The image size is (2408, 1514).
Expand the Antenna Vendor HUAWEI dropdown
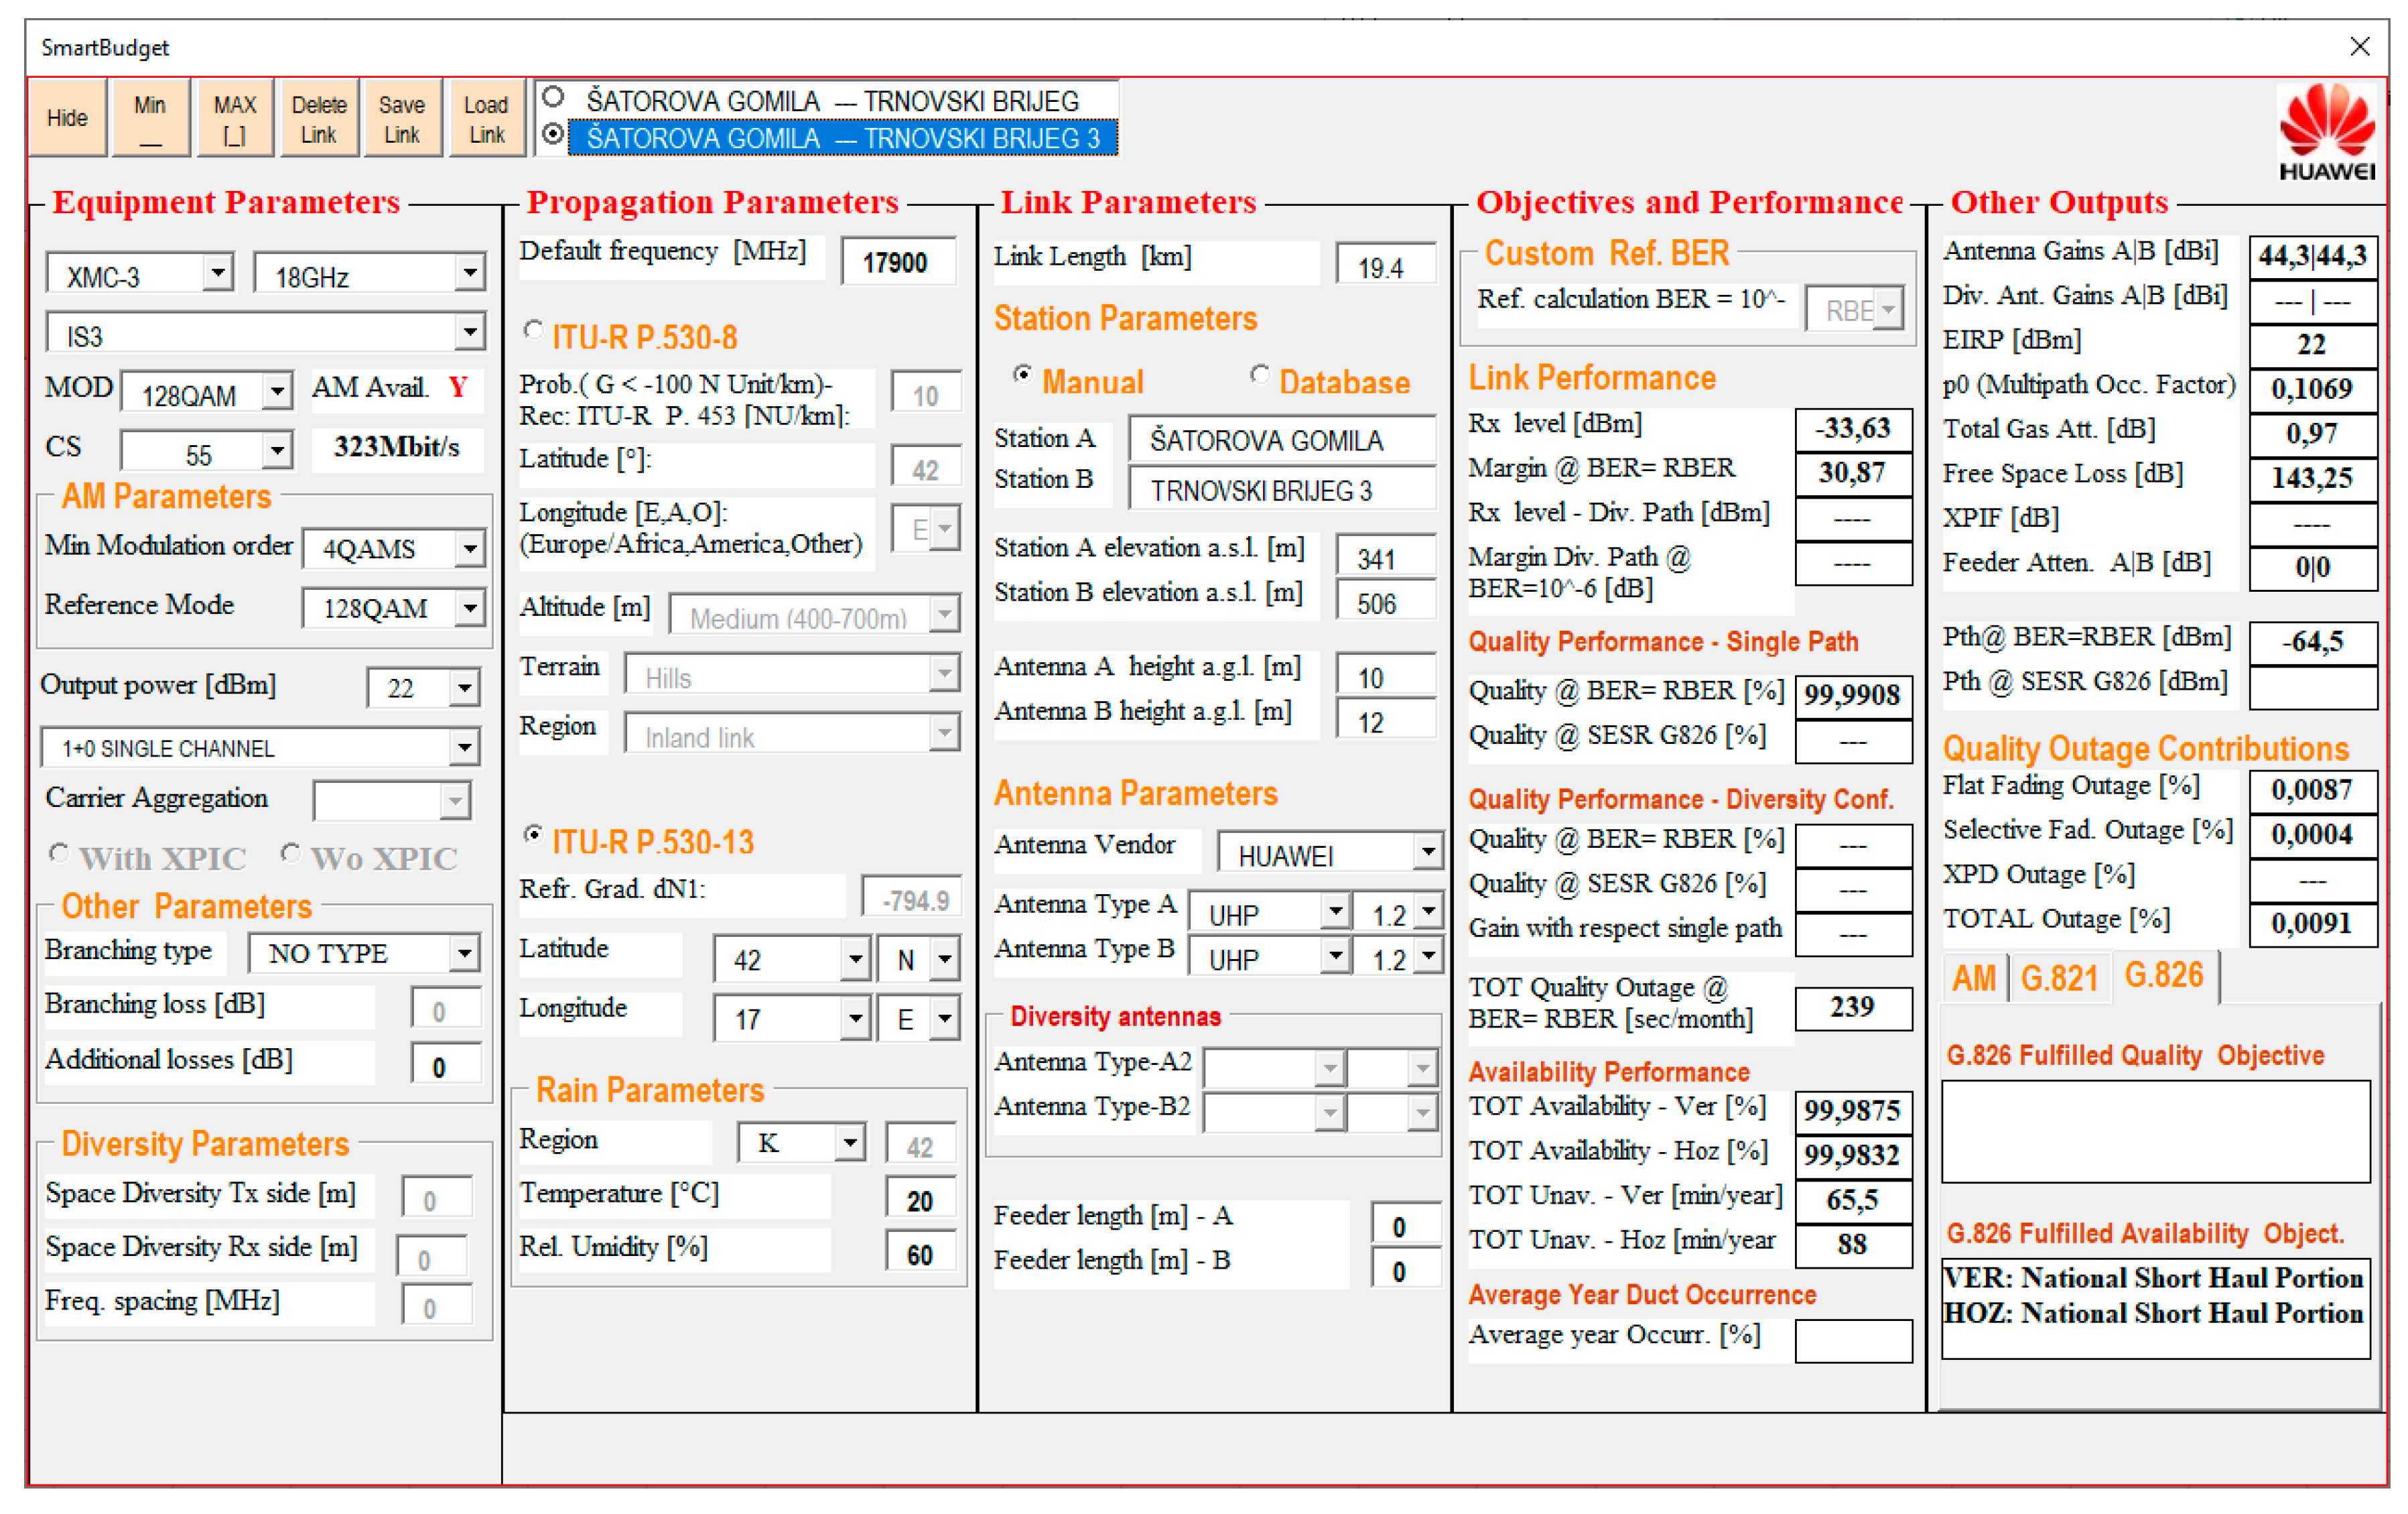point(1427,852)
